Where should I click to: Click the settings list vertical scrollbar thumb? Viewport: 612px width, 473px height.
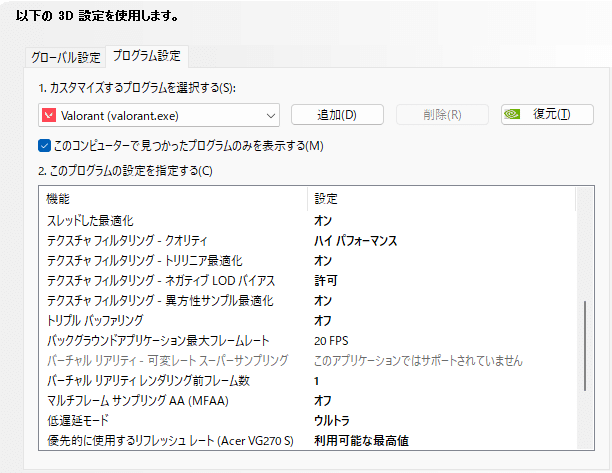585,346
